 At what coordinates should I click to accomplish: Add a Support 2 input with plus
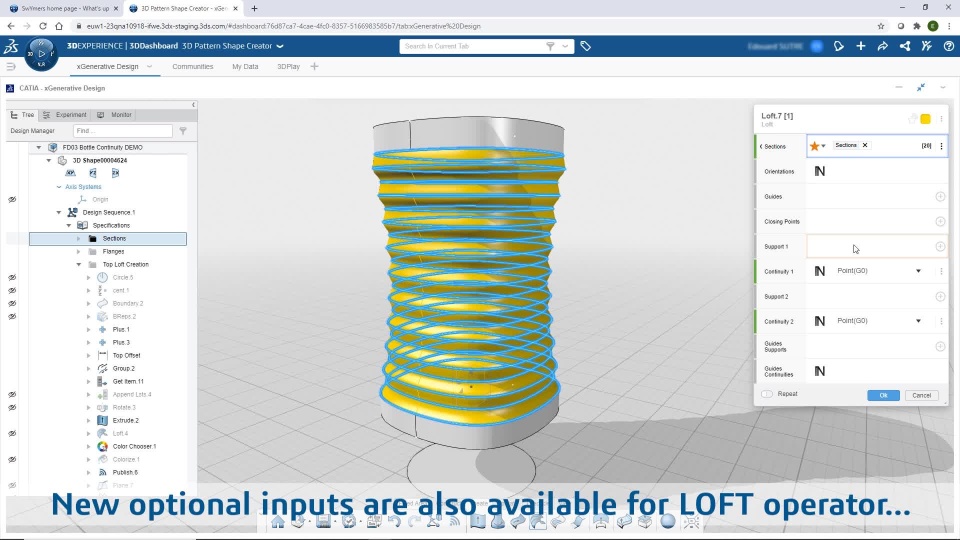coord(940,296)
